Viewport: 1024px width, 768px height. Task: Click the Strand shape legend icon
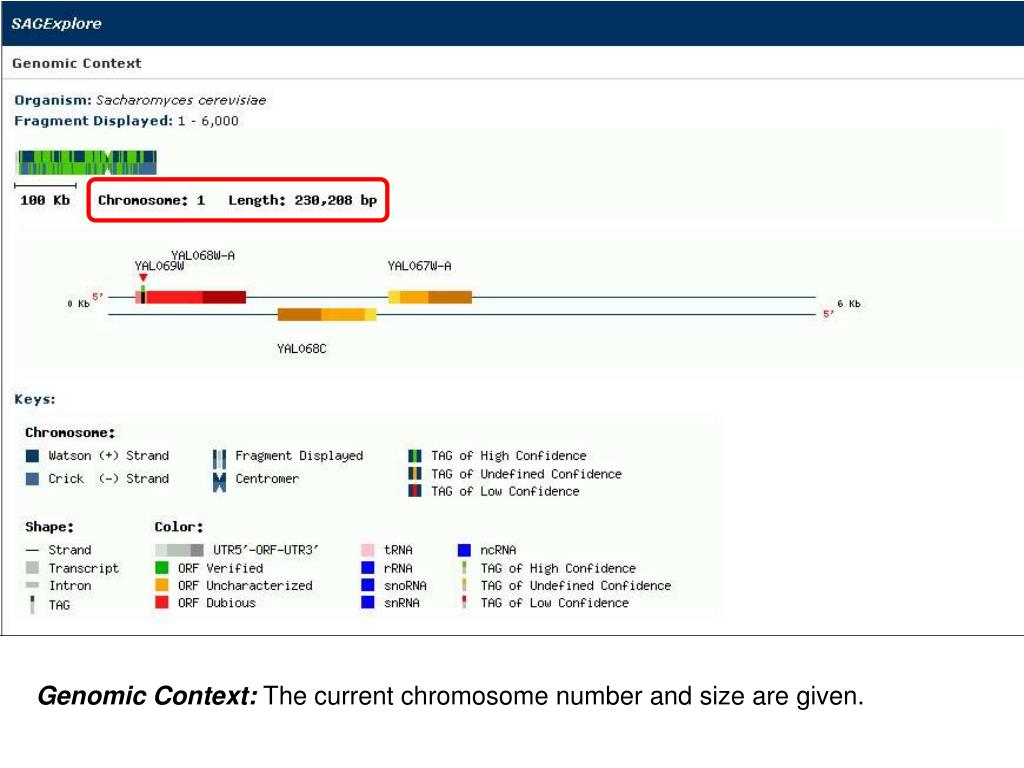tap(32, 551)
